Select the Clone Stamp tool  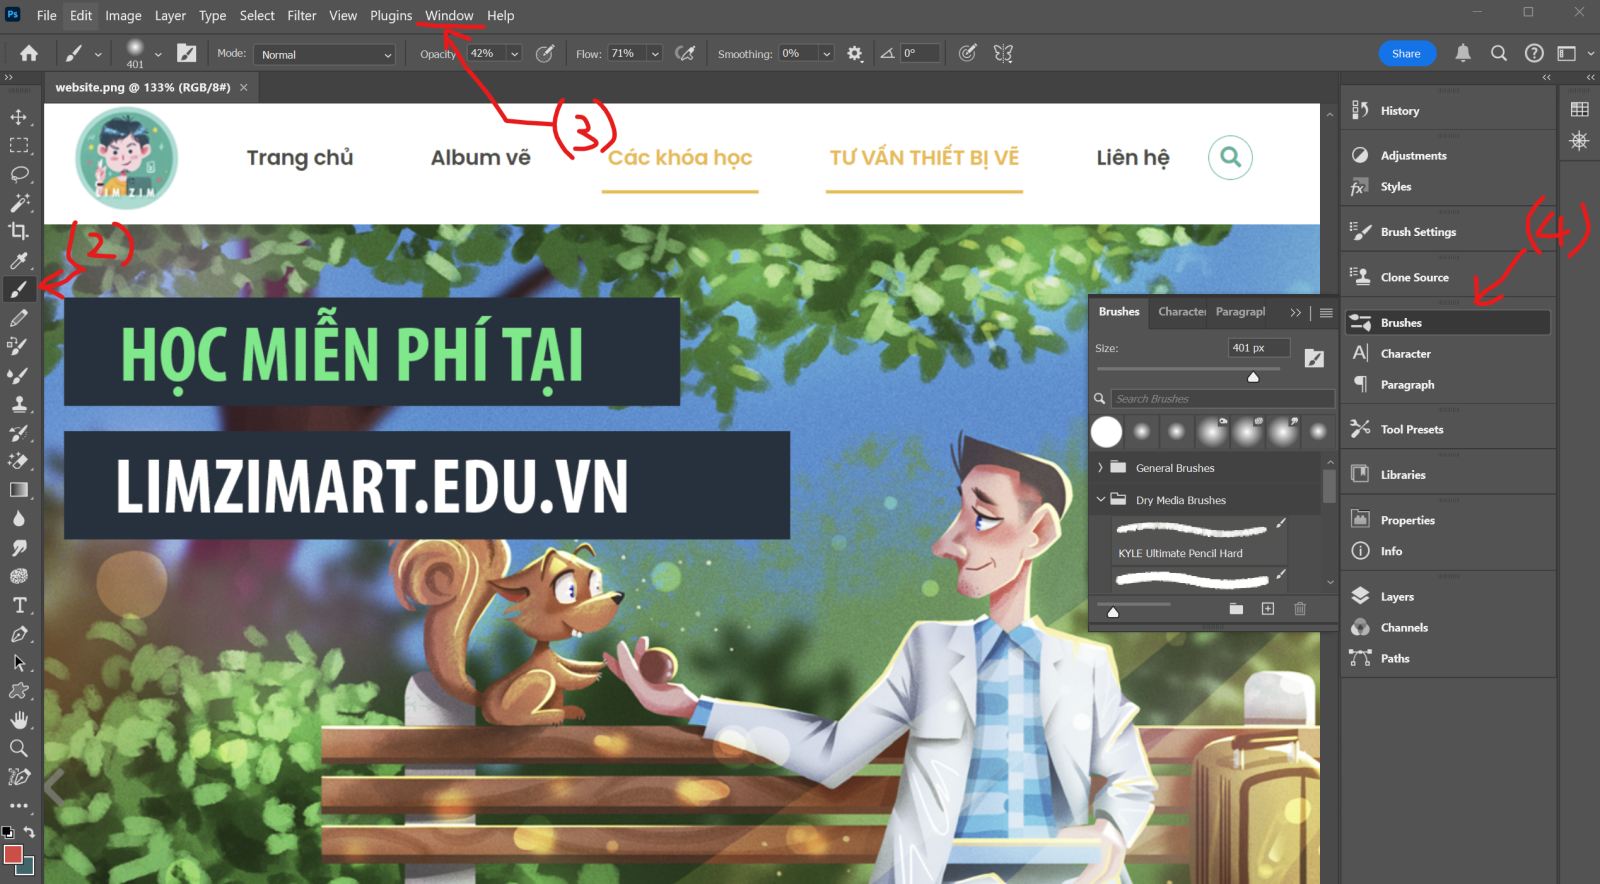19,405
